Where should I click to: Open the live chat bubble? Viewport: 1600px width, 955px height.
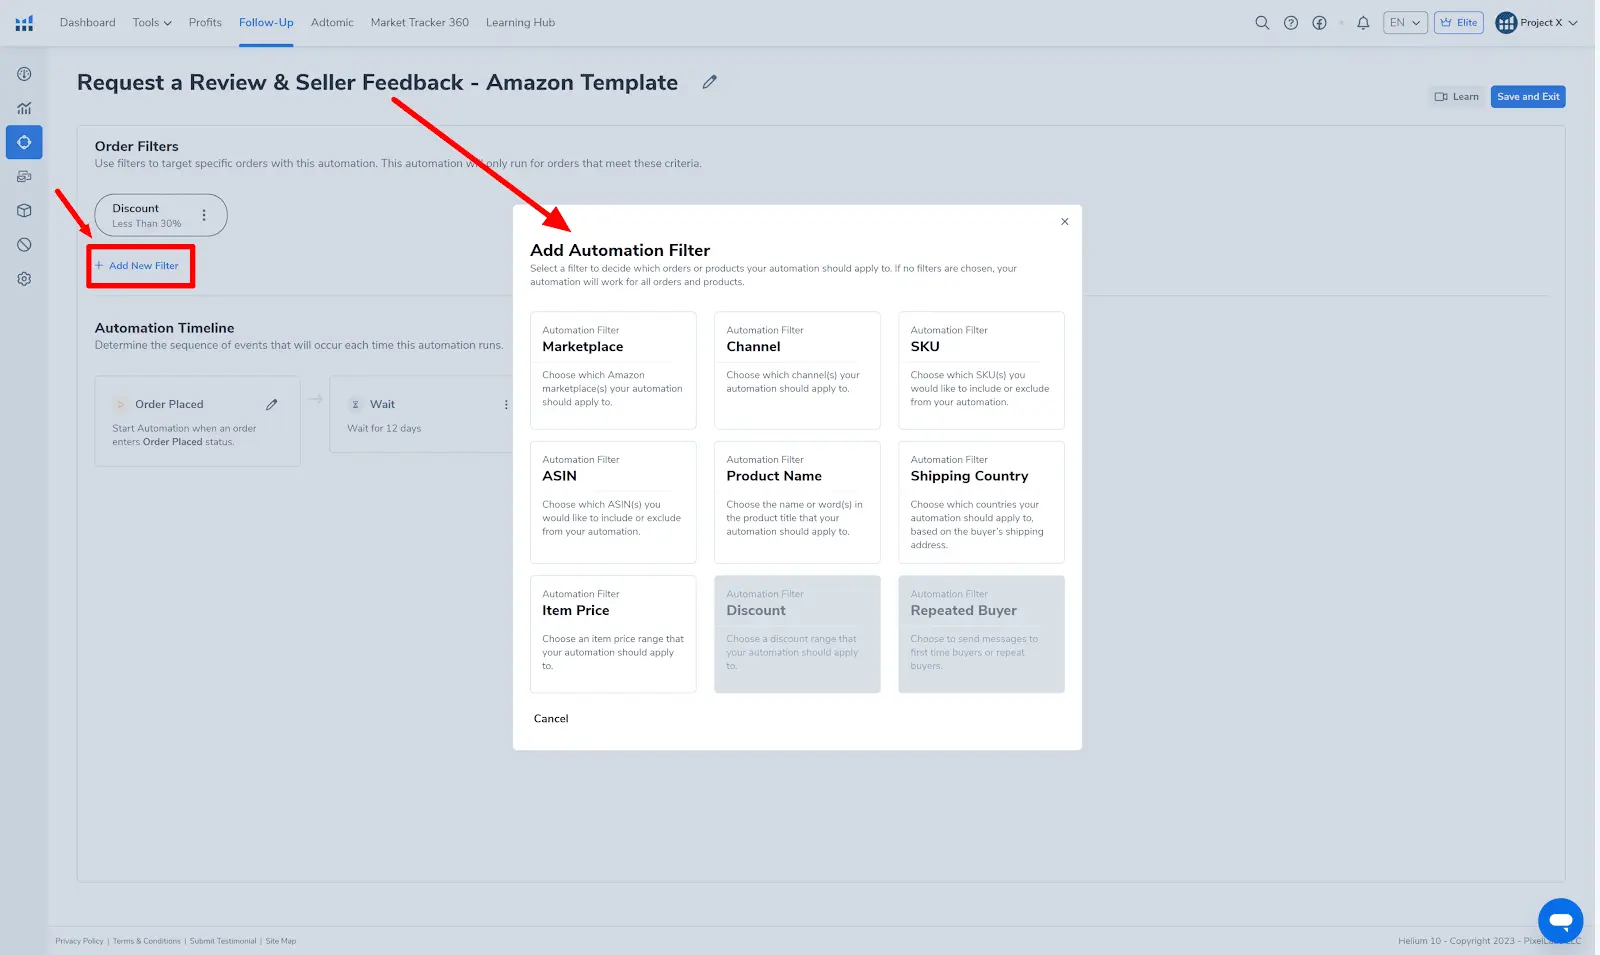click(1560, 920)
